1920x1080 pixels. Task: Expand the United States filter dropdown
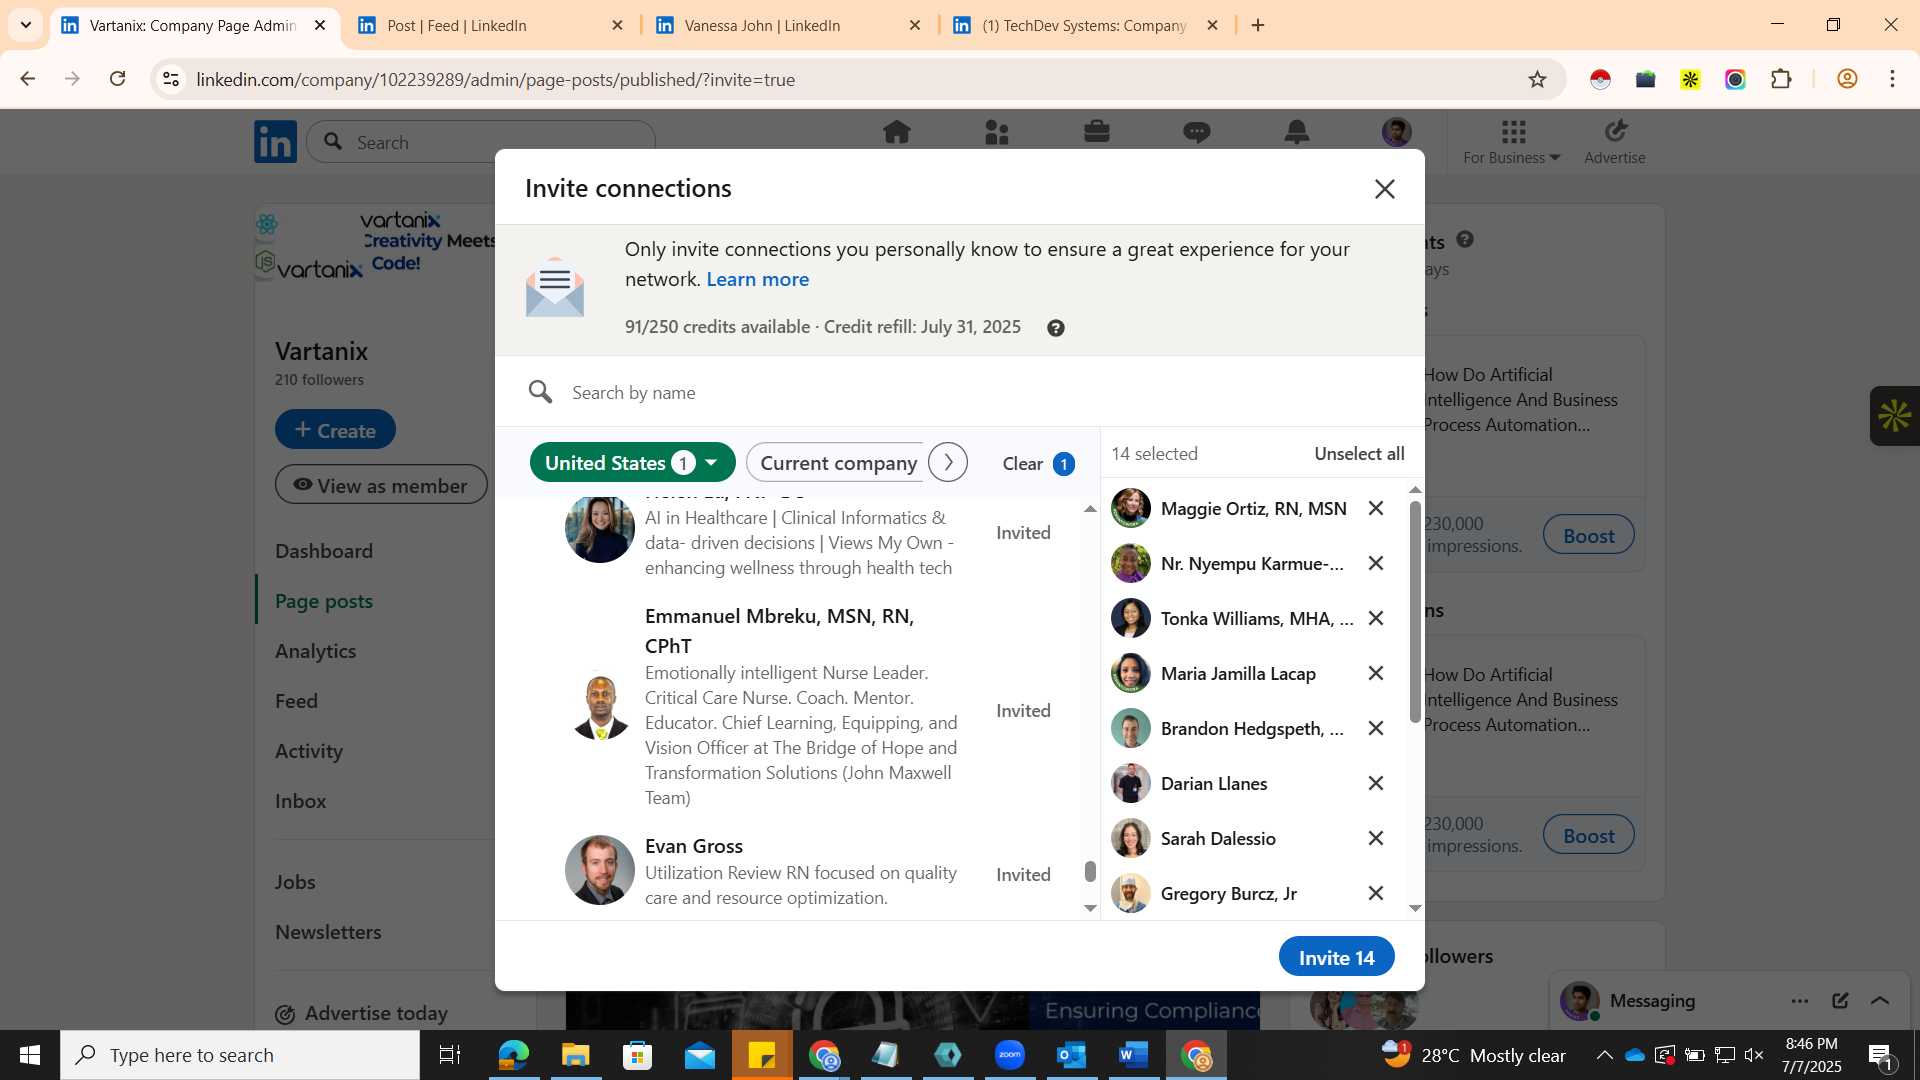(632, 463)
